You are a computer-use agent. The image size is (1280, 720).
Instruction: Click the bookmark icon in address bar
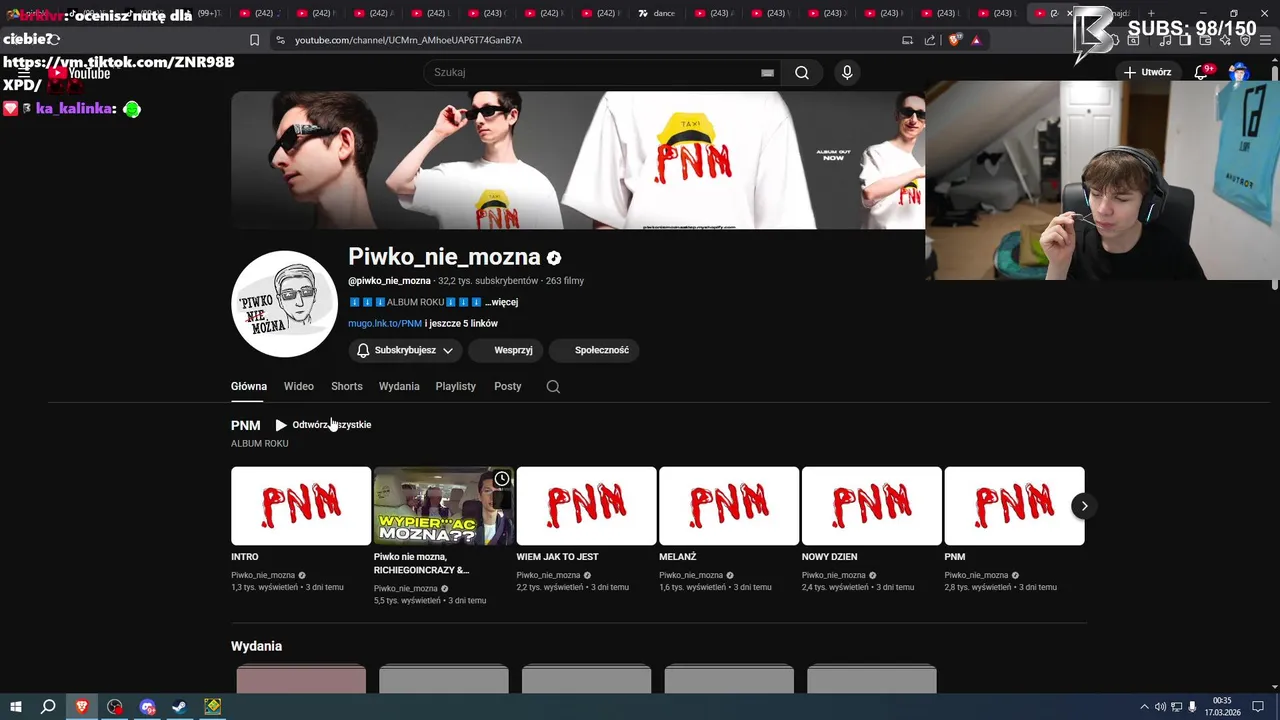(x=254, y=40)
